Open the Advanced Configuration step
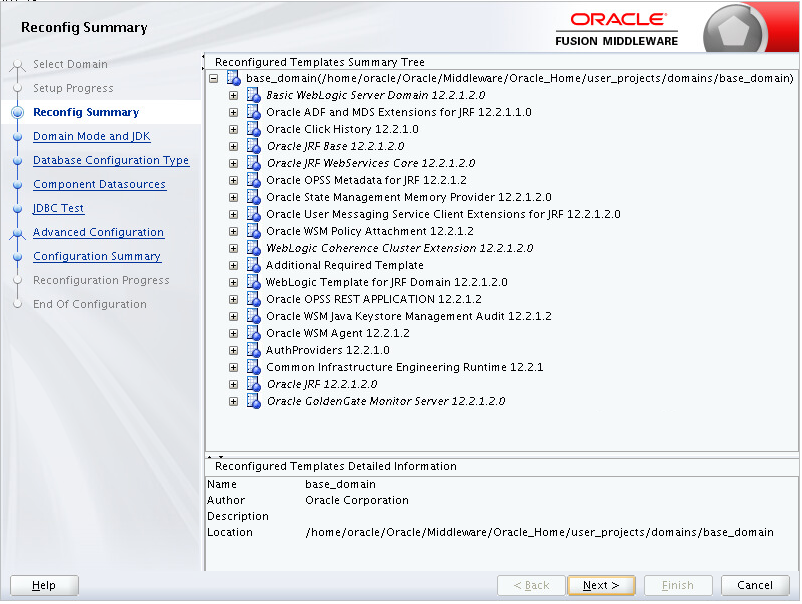 98,232
